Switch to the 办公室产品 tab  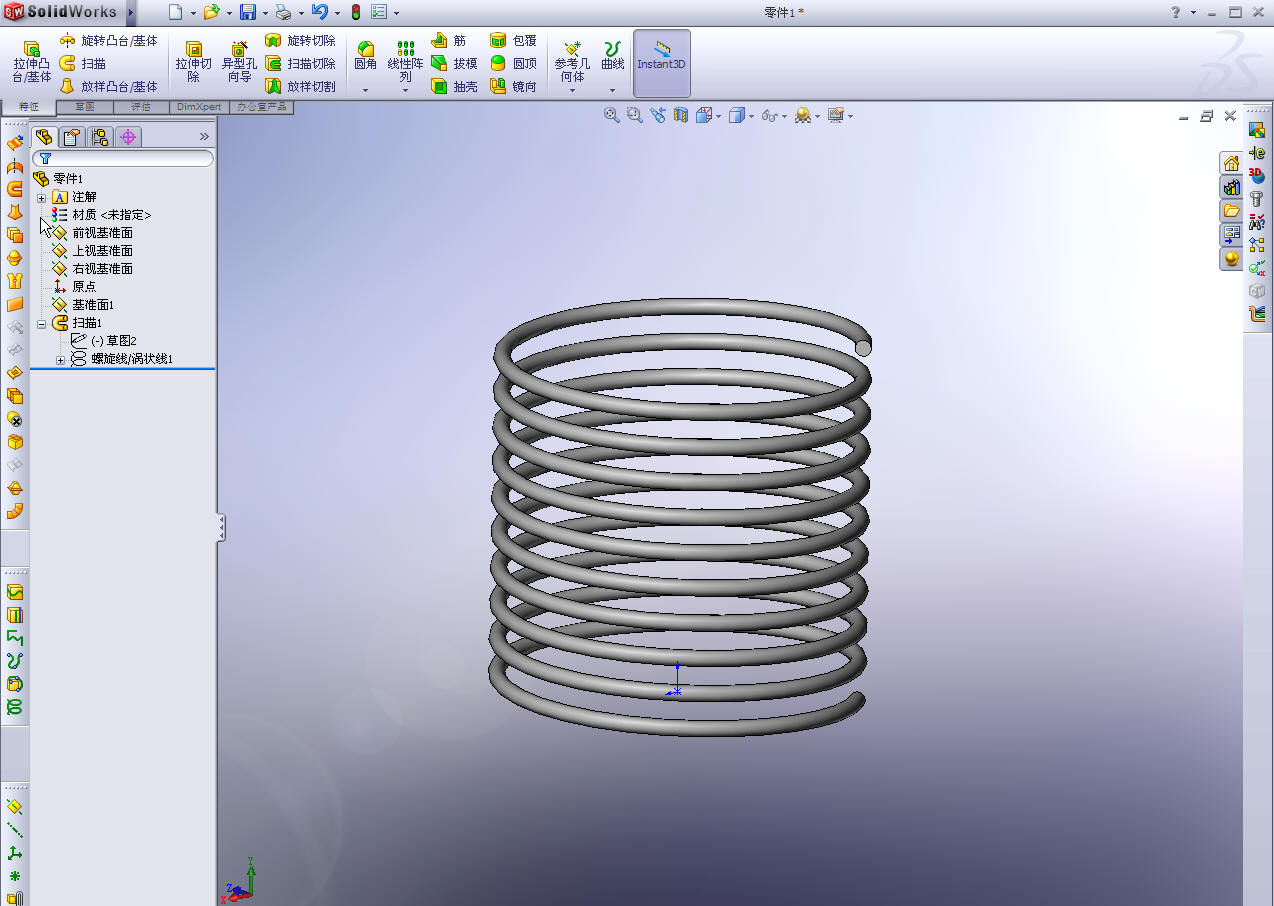262,107
